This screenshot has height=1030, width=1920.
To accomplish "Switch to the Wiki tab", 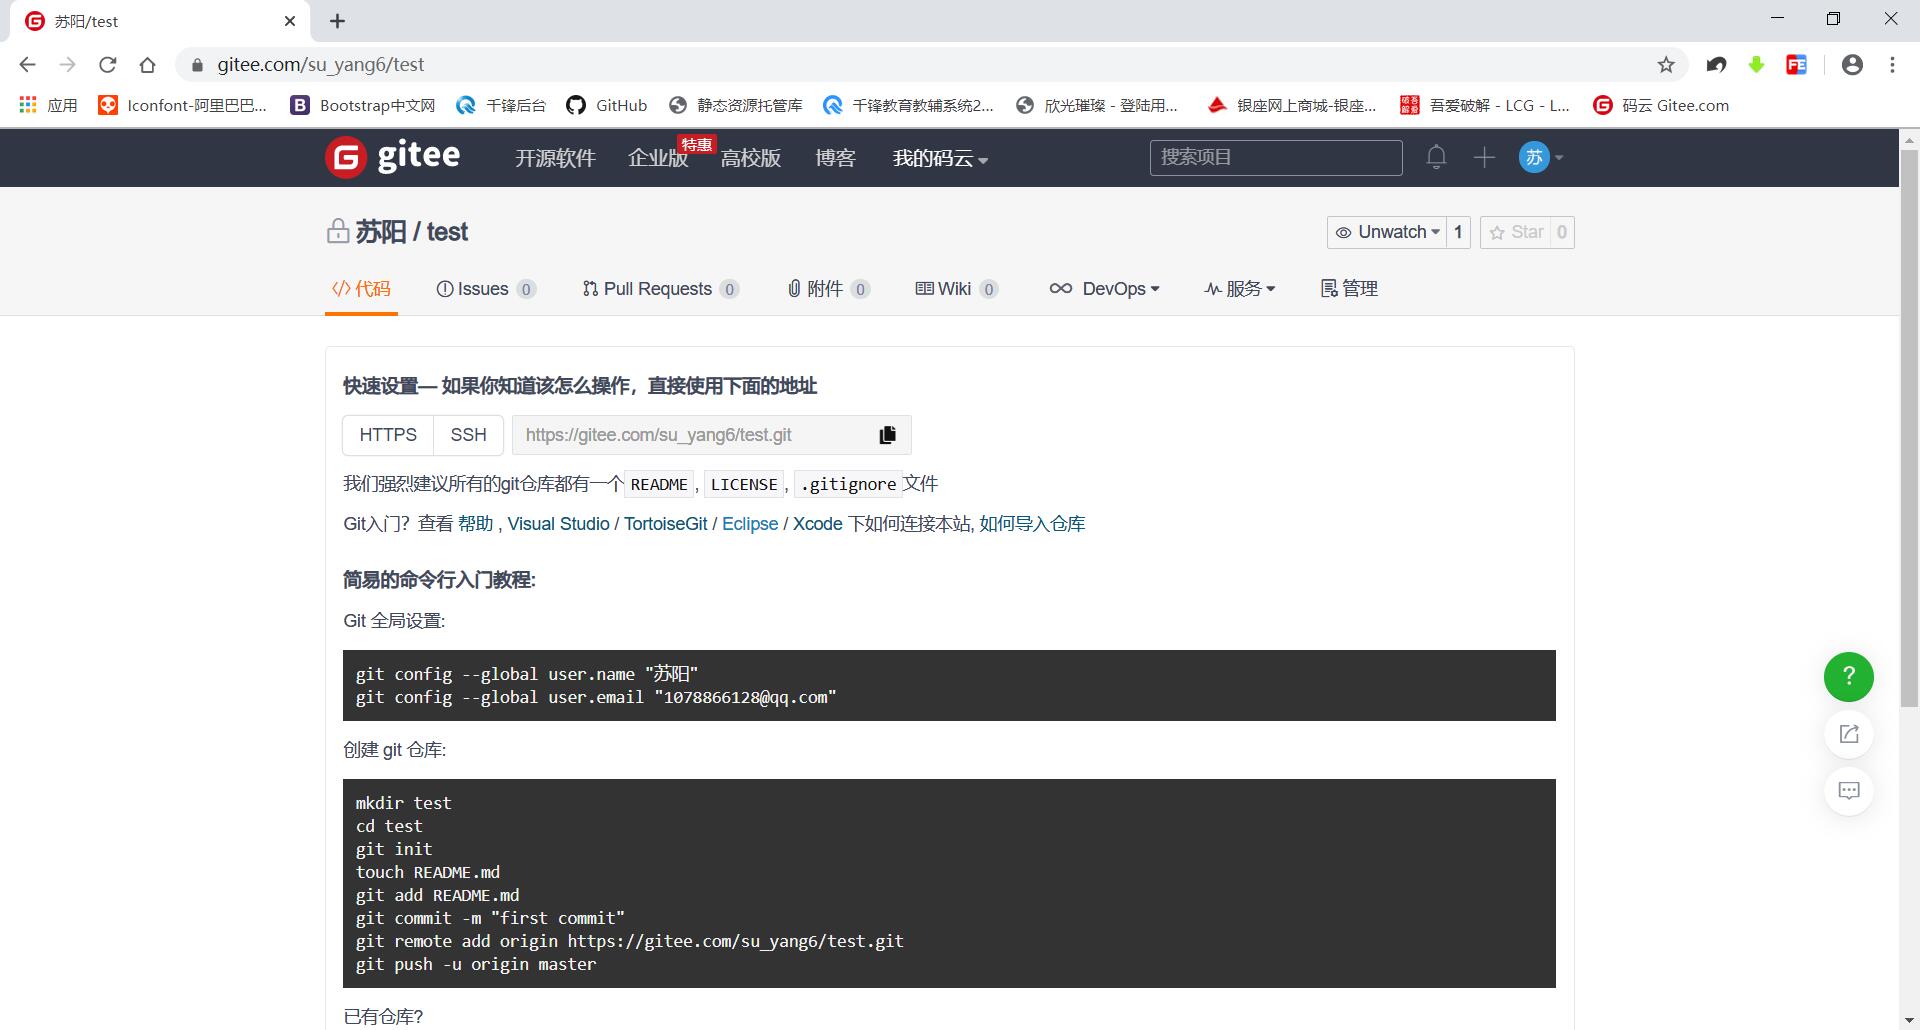I will 956,289.
